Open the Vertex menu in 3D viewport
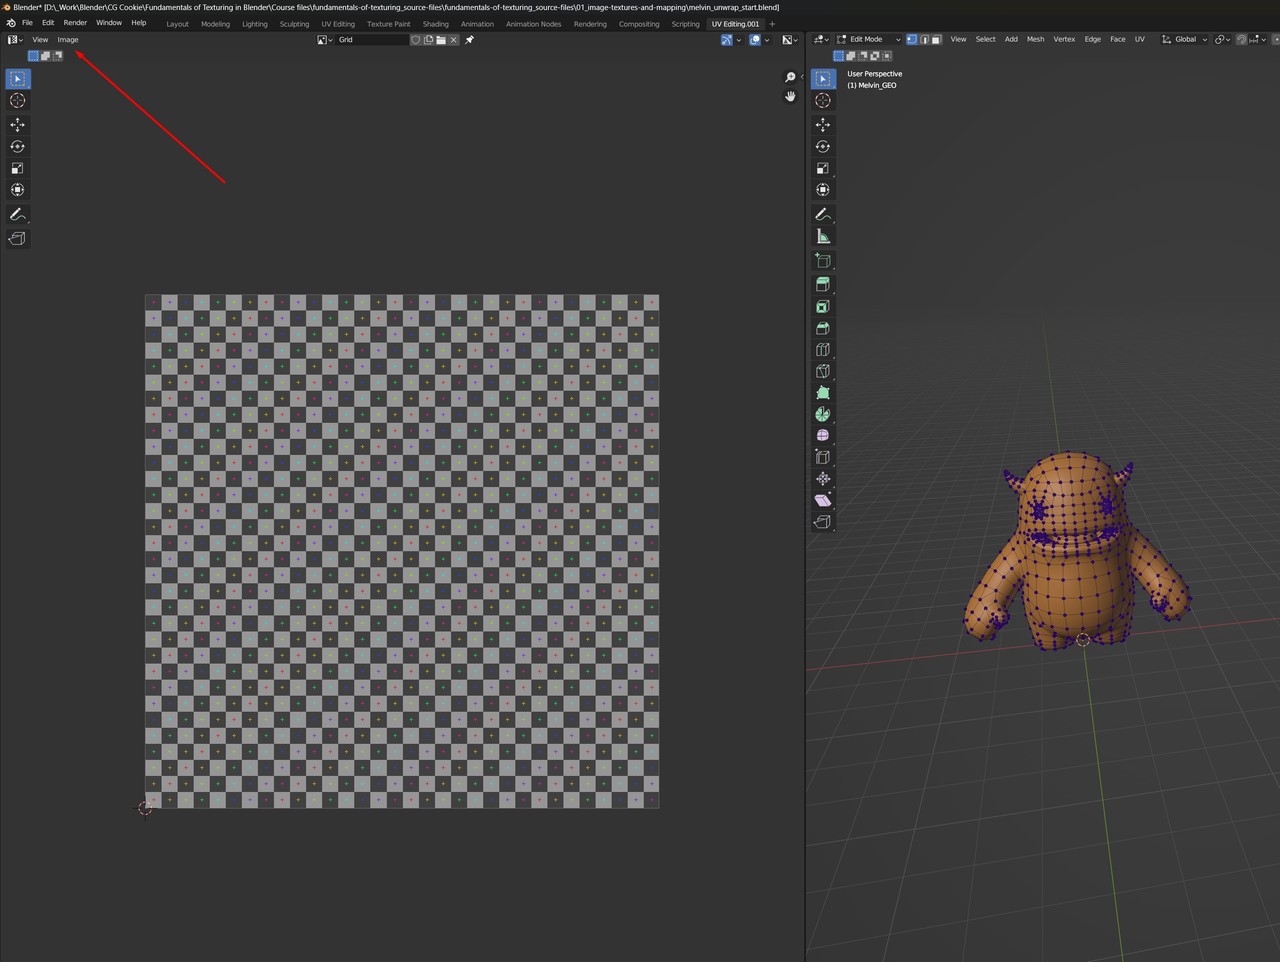The image size is (1280, 962). (x=1064, y=39)
